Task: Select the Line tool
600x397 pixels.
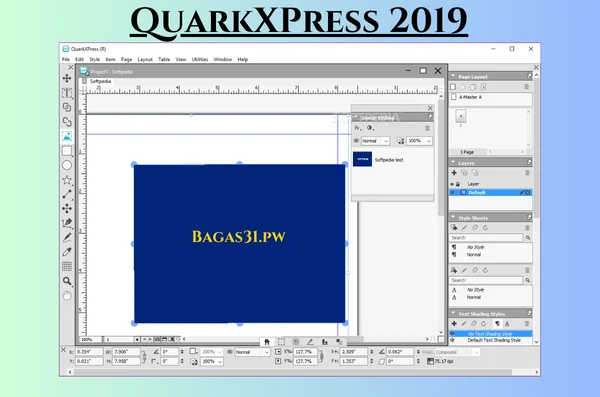Action: click(67, 194)
